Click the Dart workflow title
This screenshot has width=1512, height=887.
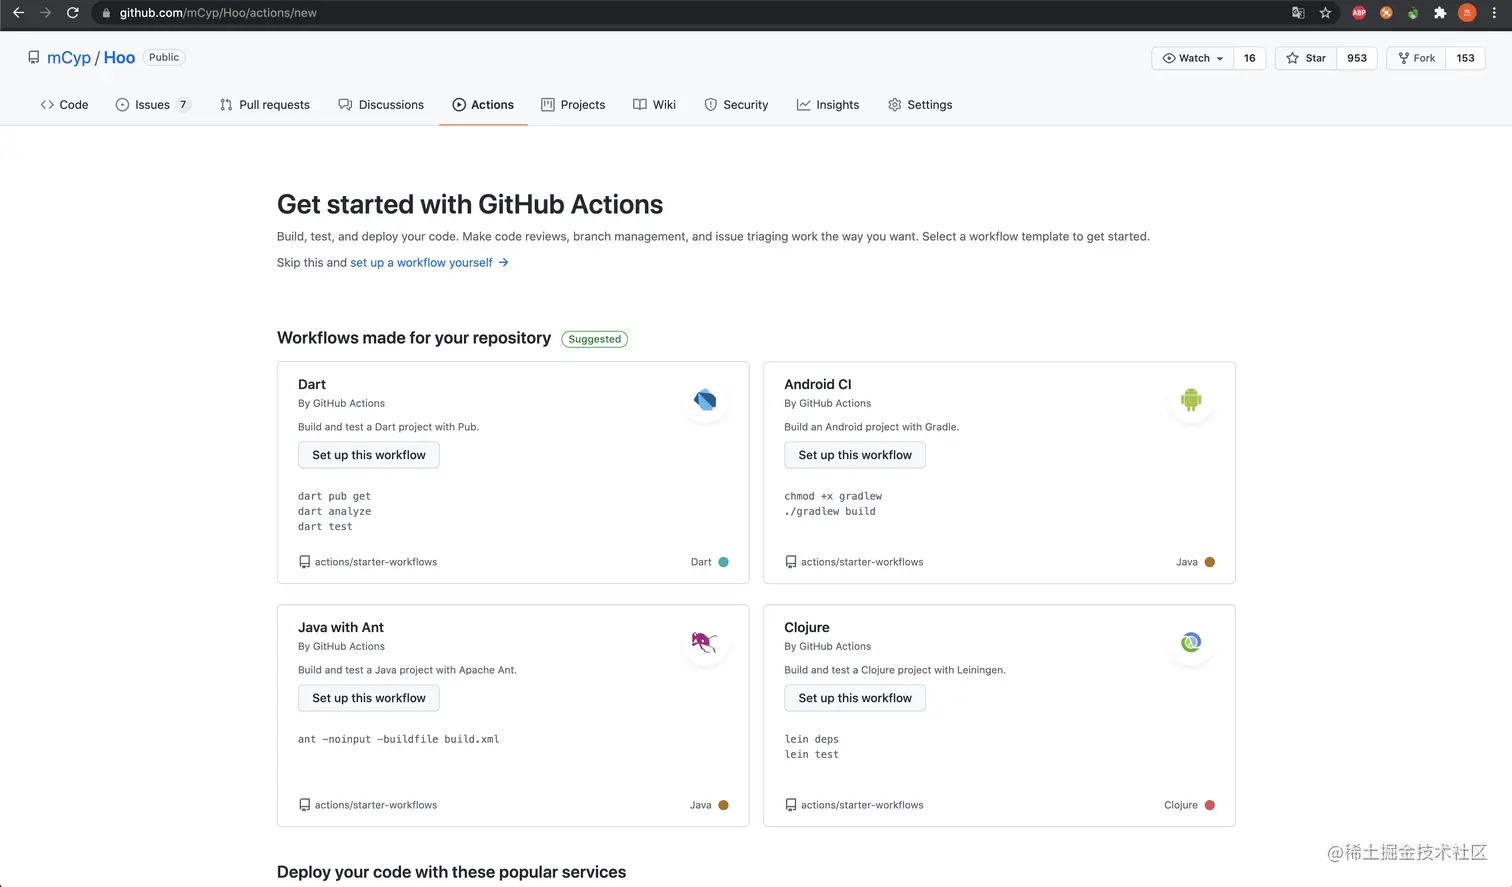312,384
